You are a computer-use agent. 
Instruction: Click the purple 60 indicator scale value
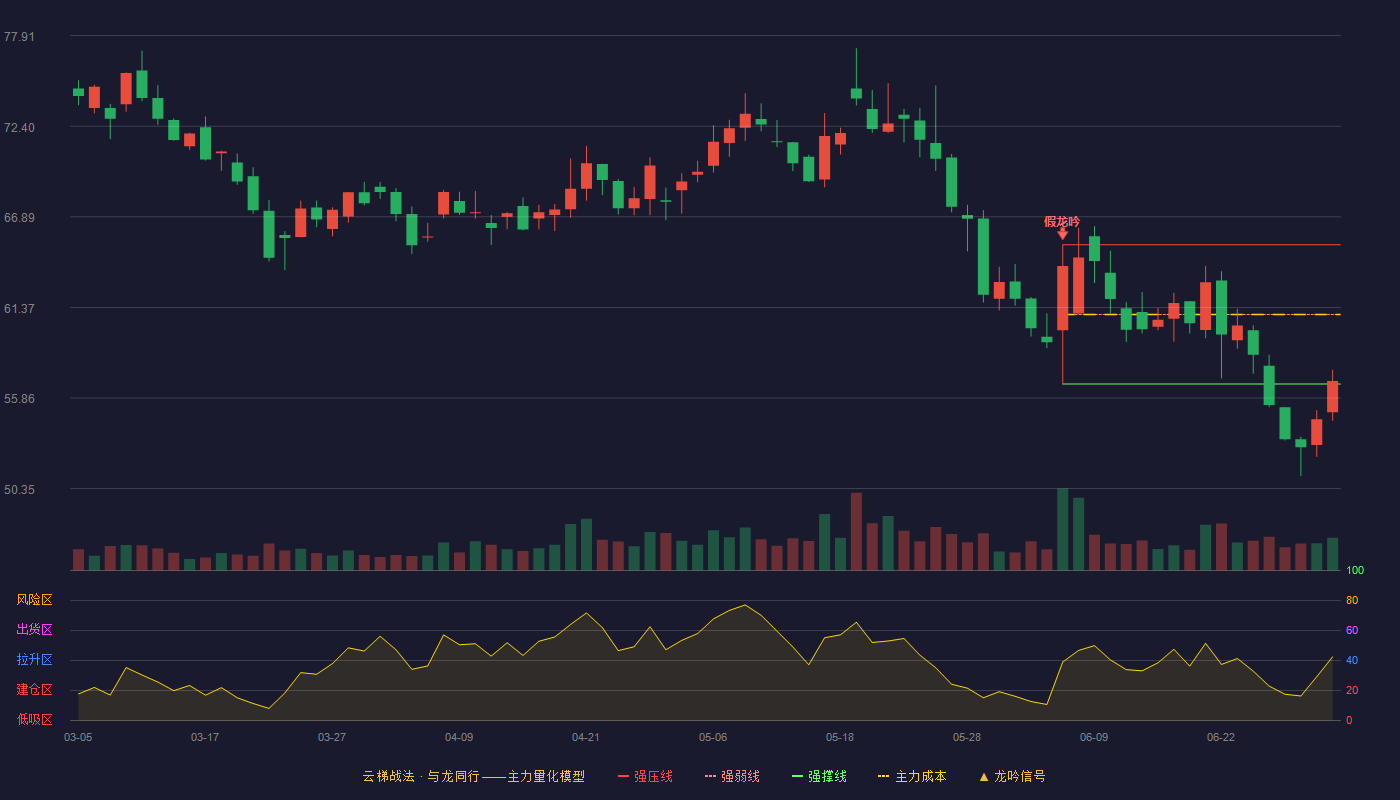pyautogui.click(x=1352, y=631)
